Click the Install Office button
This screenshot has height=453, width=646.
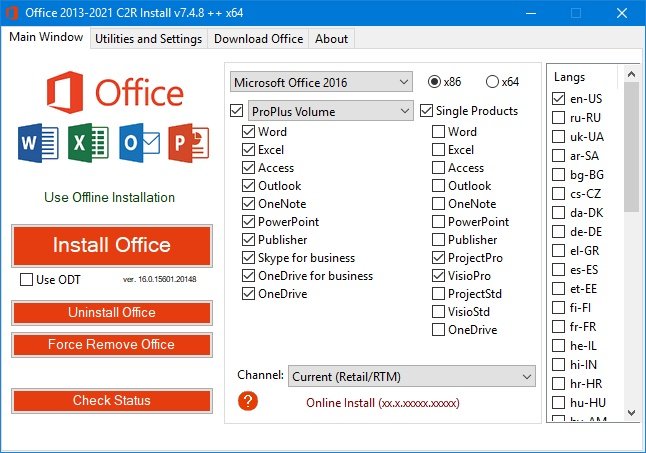pos(112,245)
